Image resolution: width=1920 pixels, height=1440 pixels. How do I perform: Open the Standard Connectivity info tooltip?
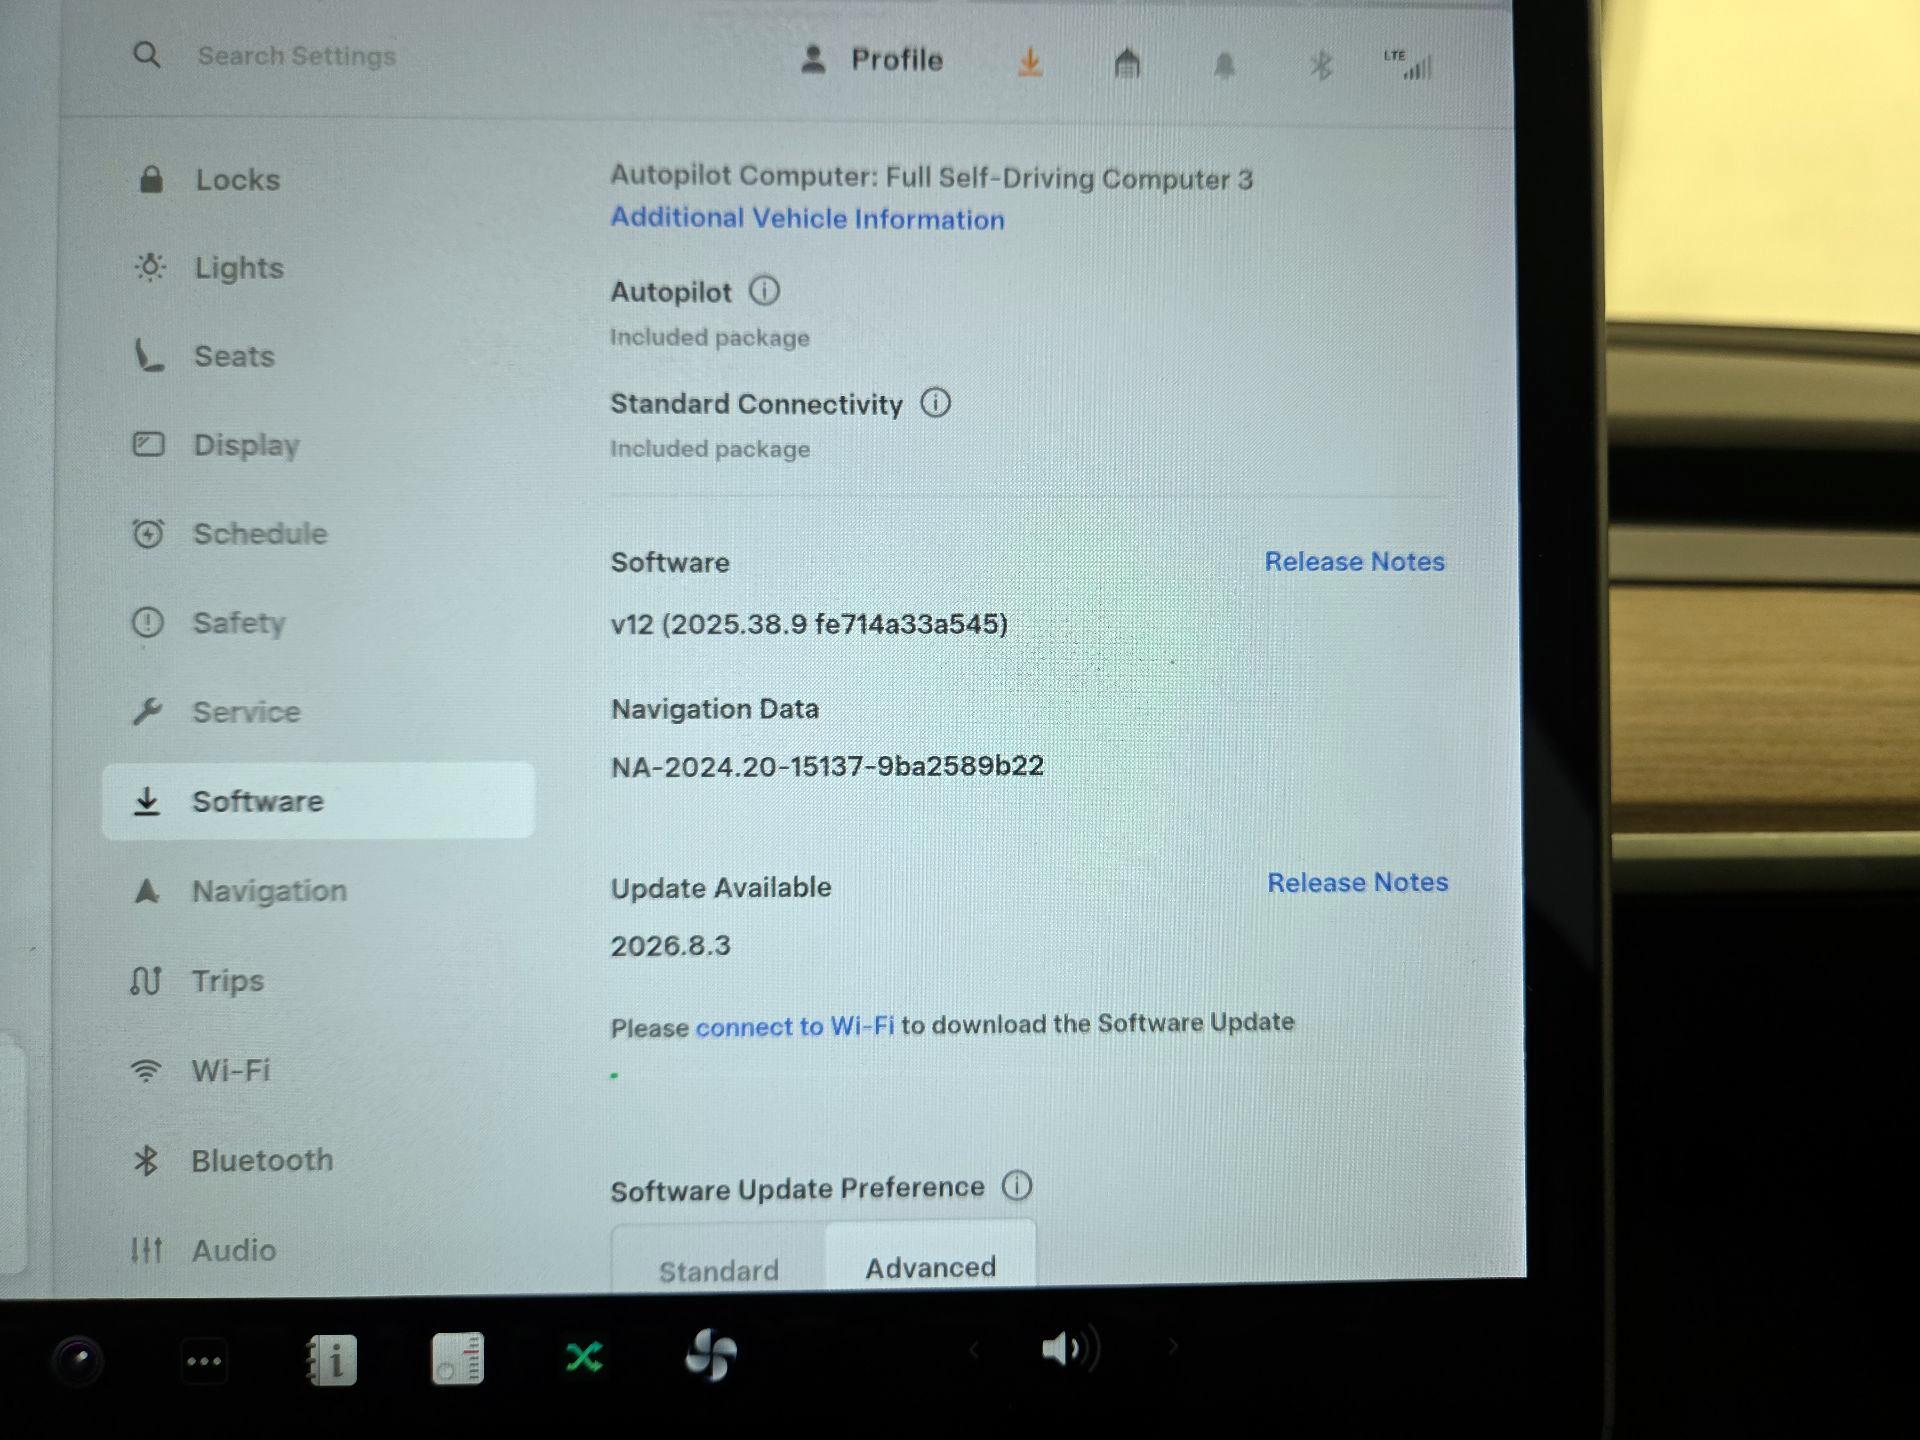pos(936,403)
